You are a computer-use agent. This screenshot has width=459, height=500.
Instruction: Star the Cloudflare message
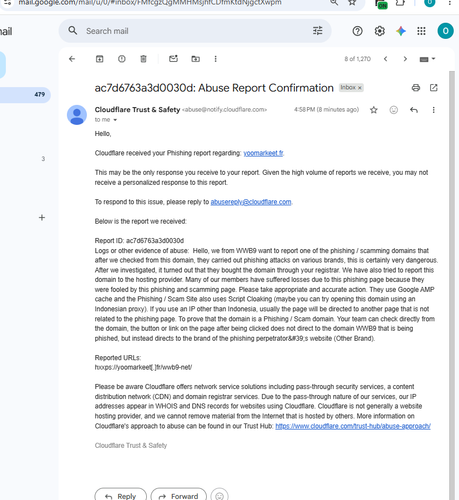(x=374, y=110)
